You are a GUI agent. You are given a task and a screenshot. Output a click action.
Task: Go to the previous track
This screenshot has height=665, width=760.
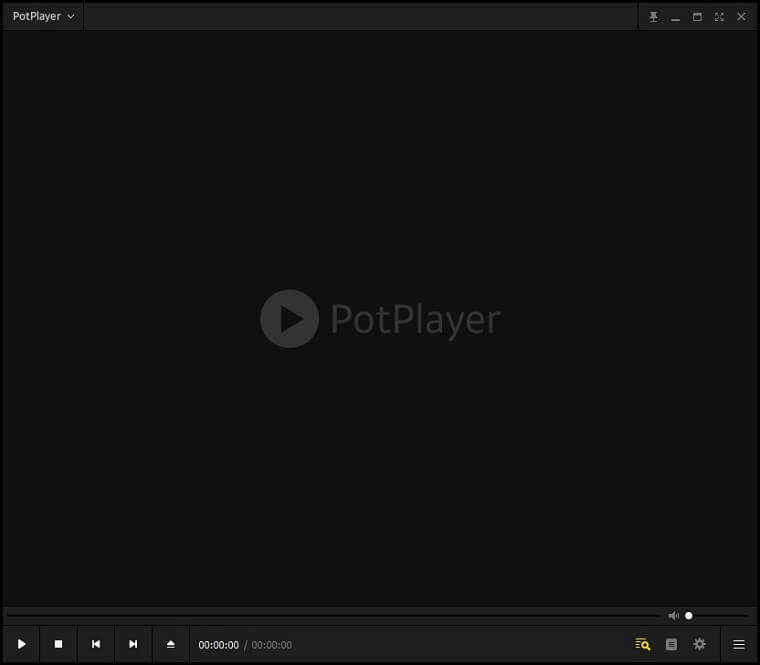[x=96, y=644]
